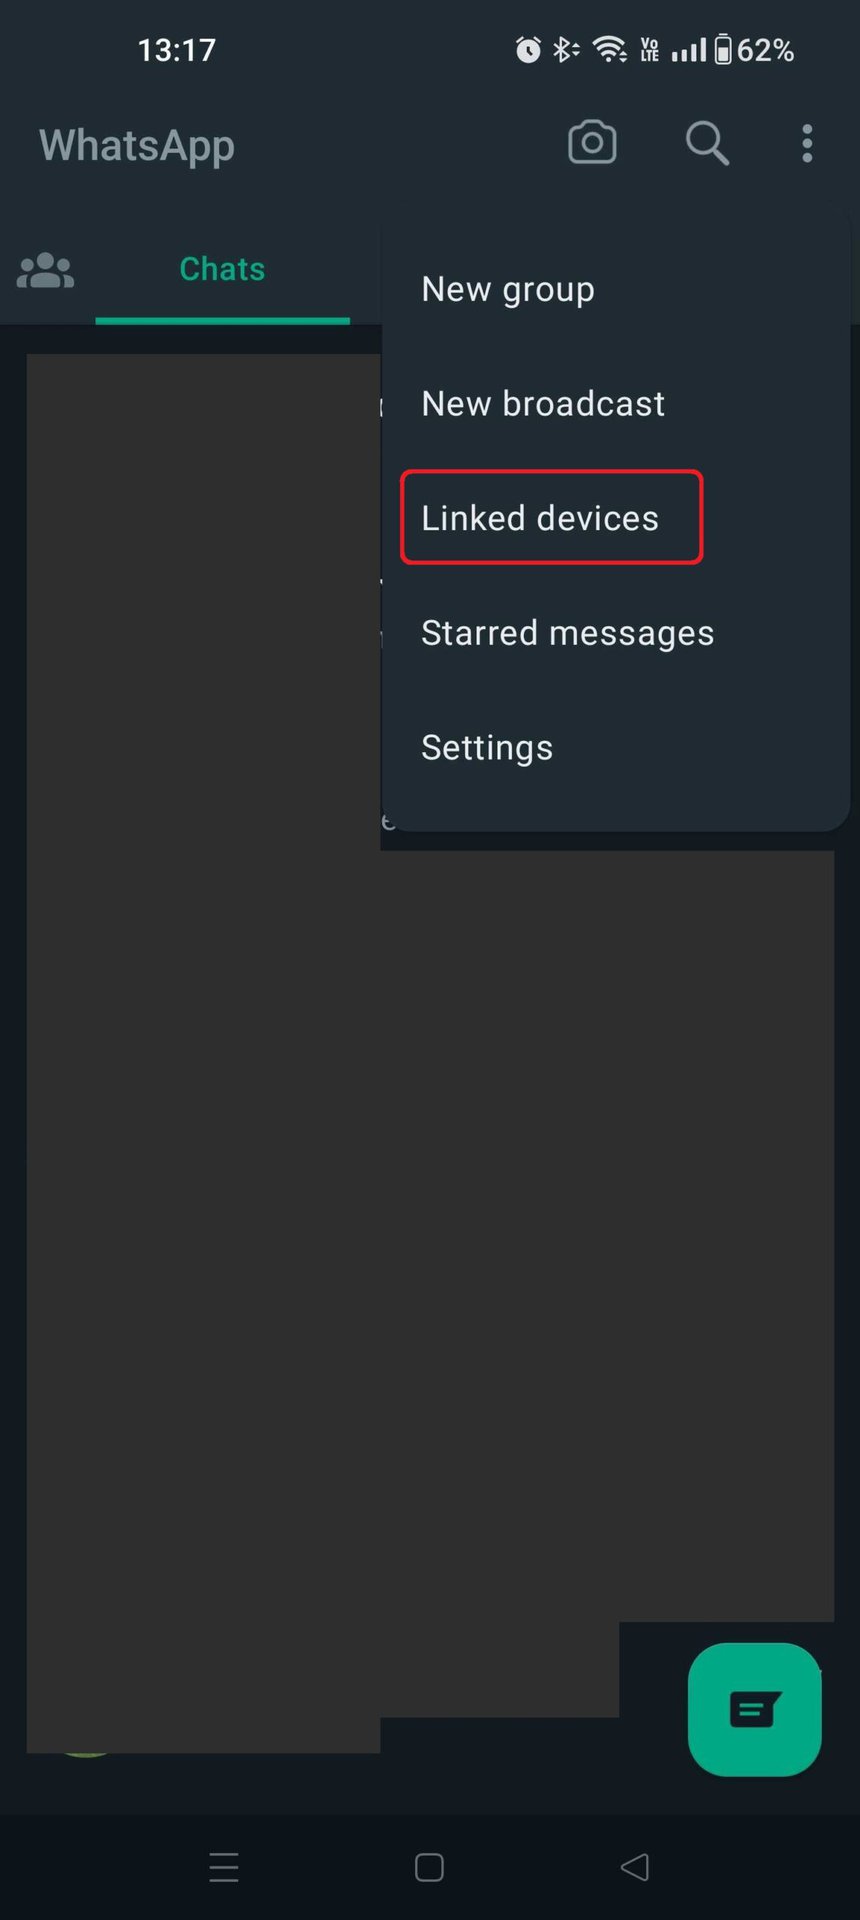Open the camera icon in header
The height and width of the screenshot is (1920, 860).
coord(592,143)
